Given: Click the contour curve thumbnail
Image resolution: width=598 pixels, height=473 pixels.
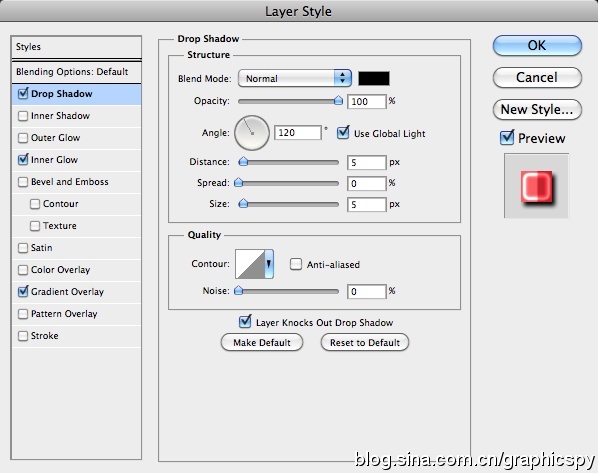Looking at the screenshot, I should point(250,264).
